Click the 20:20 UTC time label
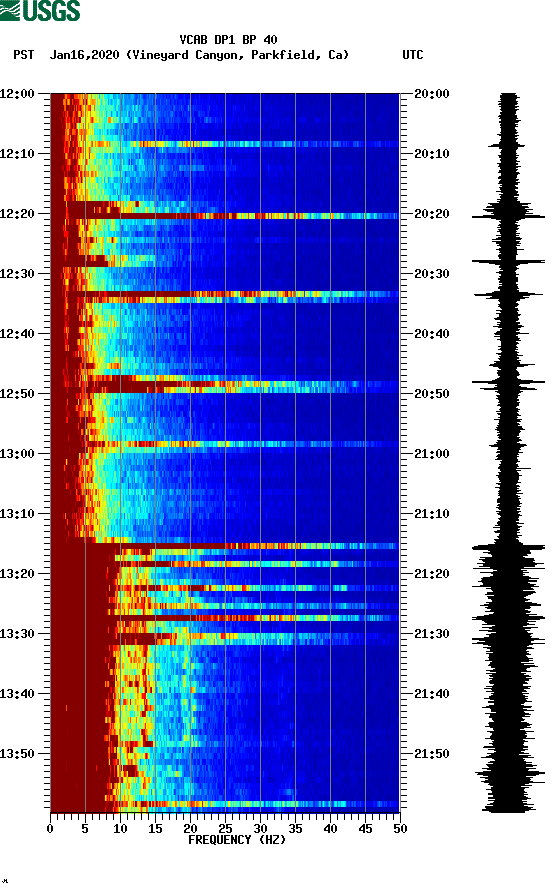552x892 pixels. tap(431, 214)
